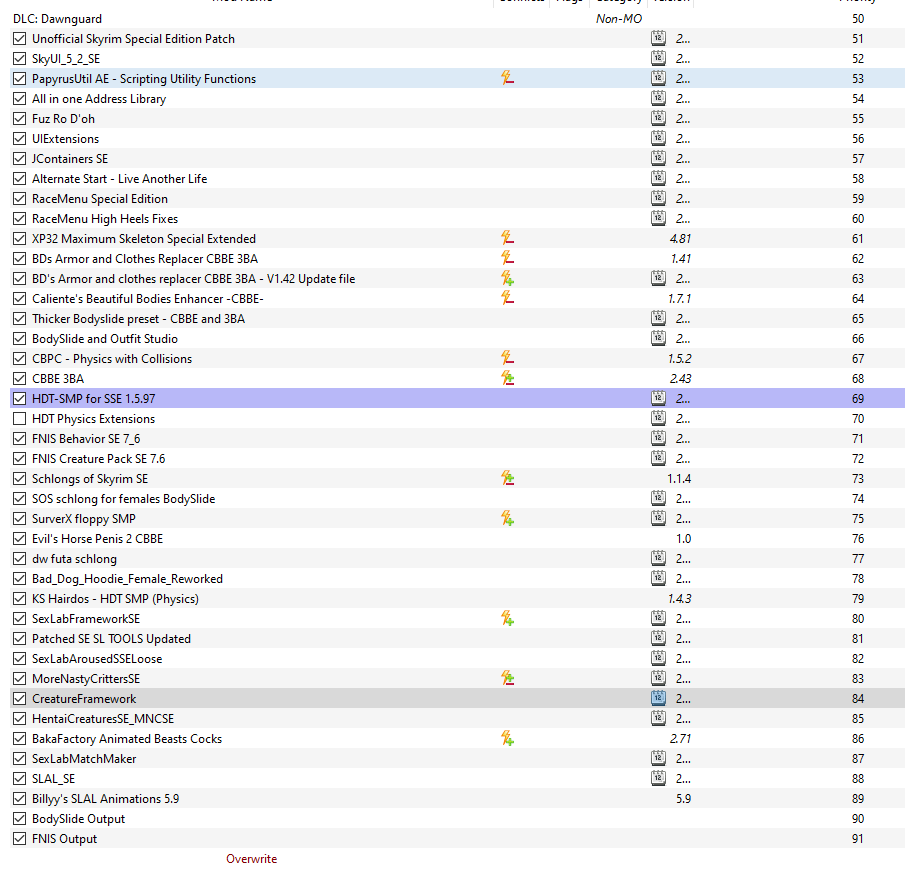Disable the UIExtensions mod checkbox
This screenshot has height=875, width=905.
(20, 139)
